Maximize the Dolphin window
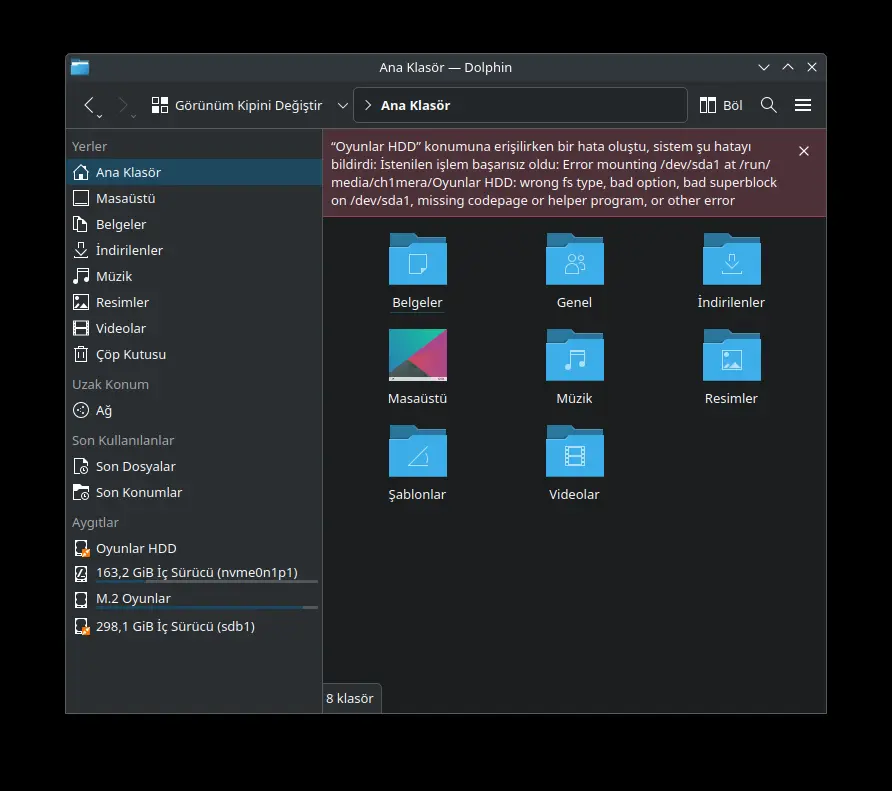 [788, 67]
